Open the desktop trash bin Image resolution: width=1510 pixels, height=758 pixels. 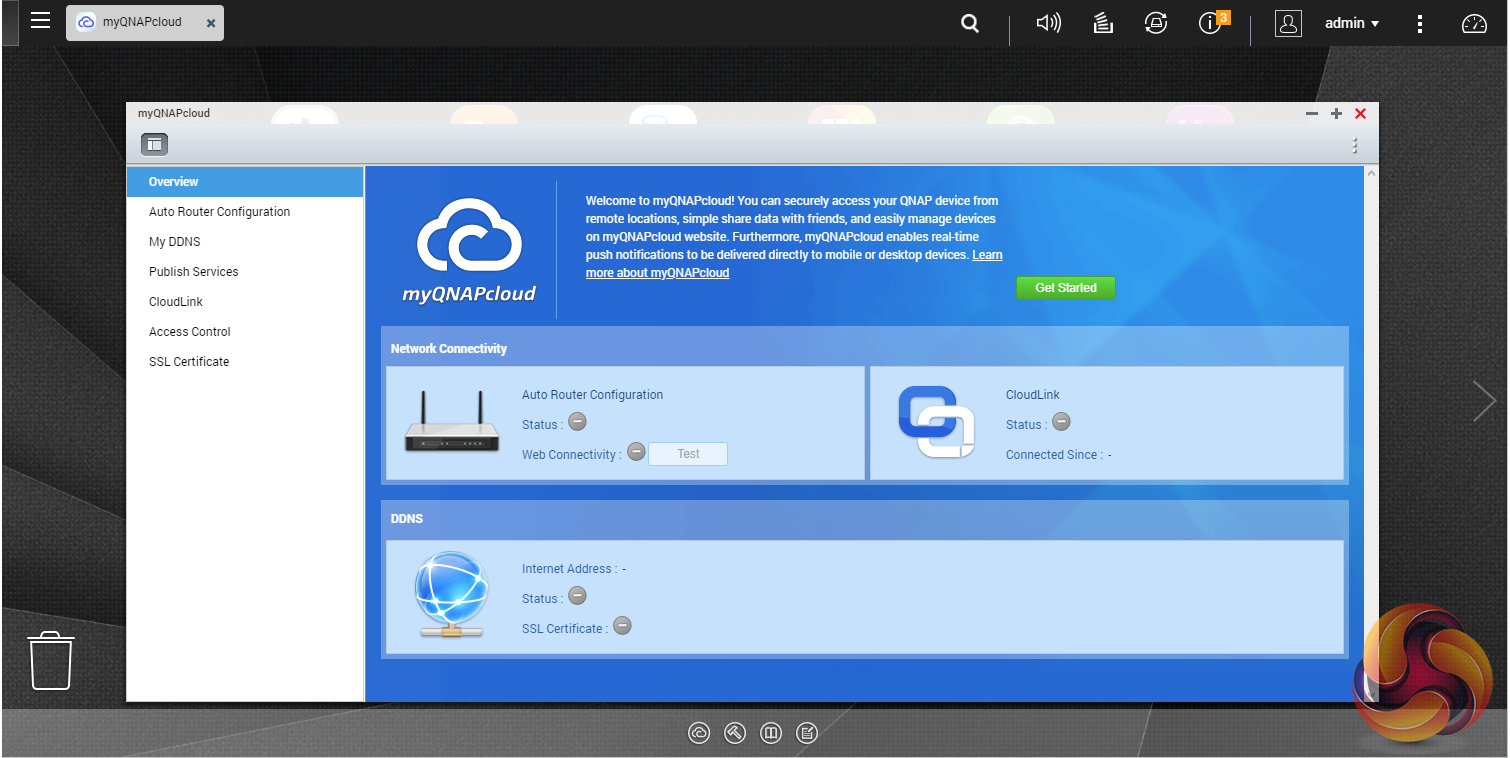[51, 660]
